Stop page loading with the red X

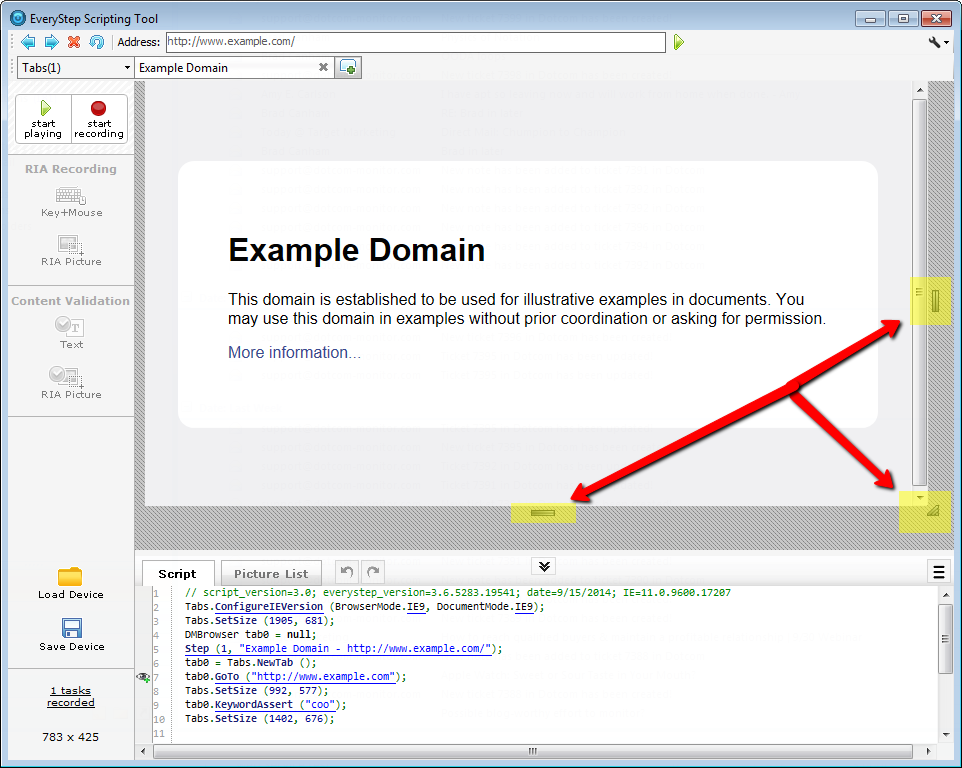tap(74, 42)
